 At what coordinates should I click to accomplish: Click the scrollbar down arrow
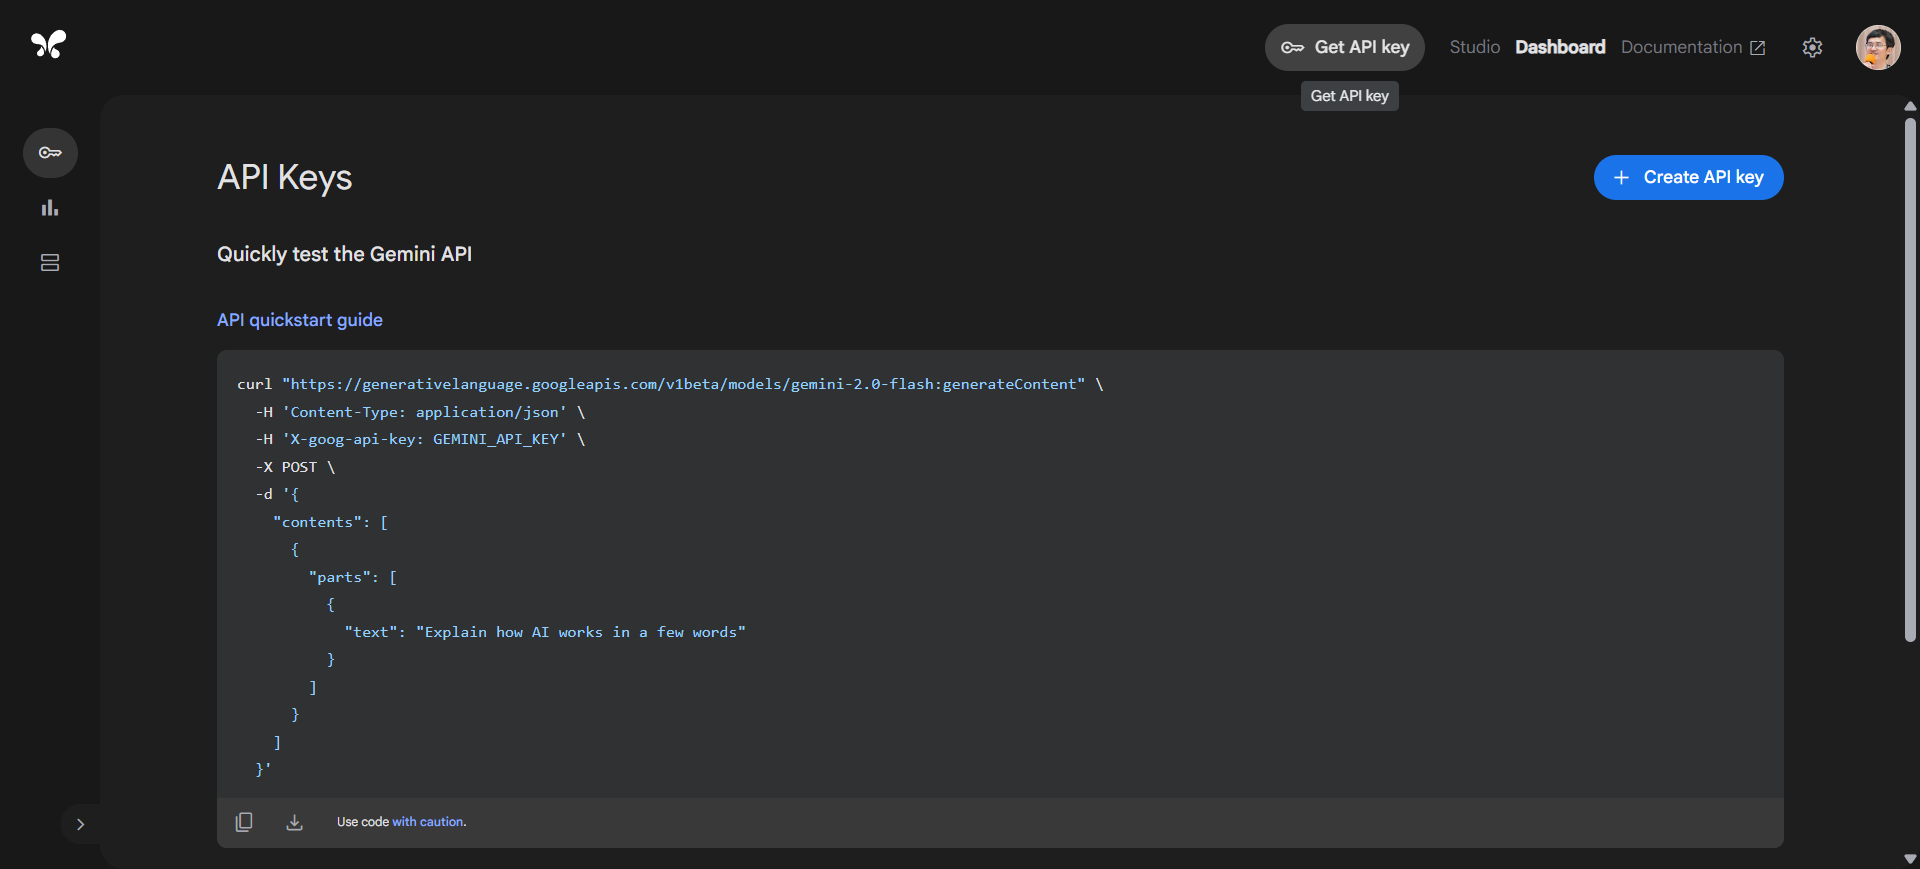pyautogui.click(x=1910, y=858)
